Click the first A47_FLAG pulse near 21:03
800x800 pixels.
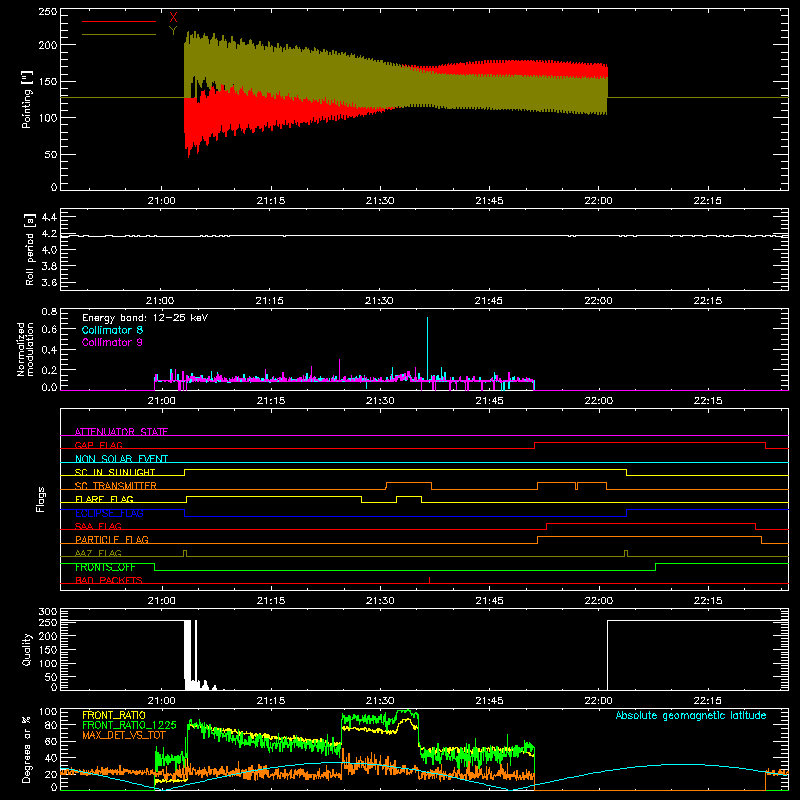pyautogui.click(x=185, y=553)
